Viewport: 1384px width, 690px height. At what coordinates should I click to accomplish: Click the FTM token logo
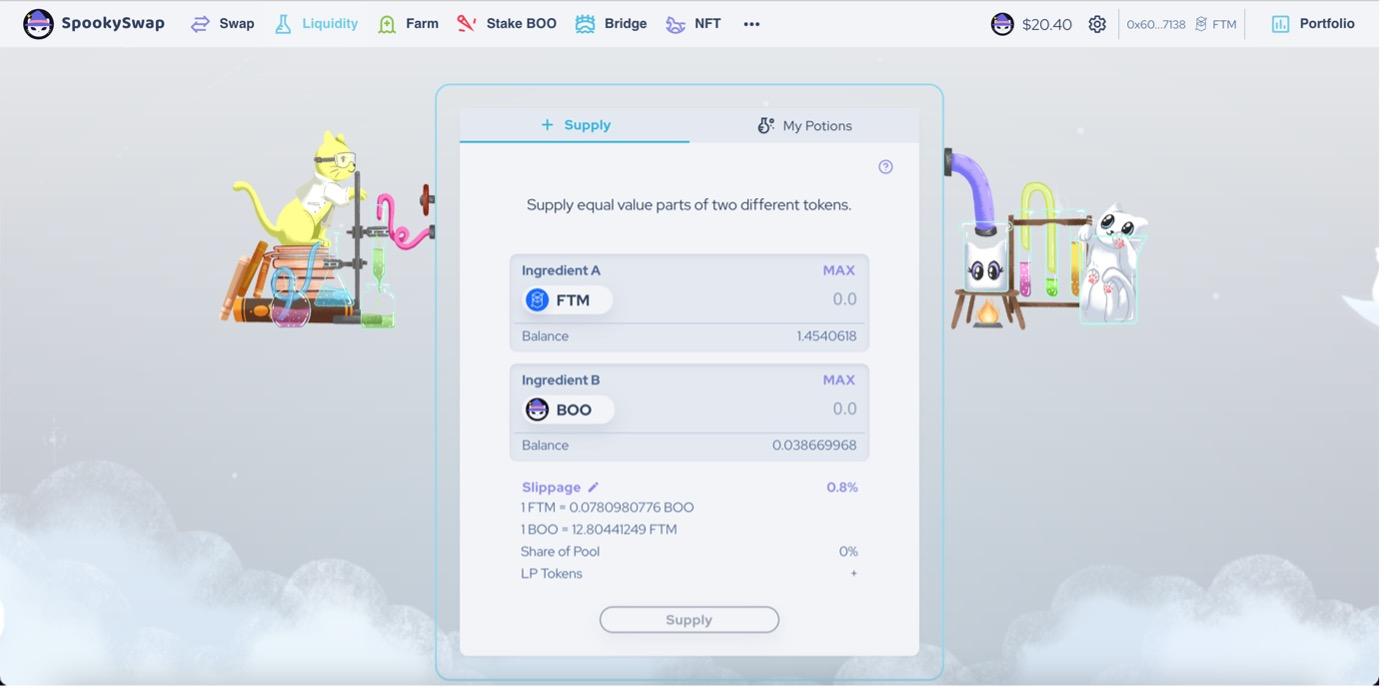537,300
